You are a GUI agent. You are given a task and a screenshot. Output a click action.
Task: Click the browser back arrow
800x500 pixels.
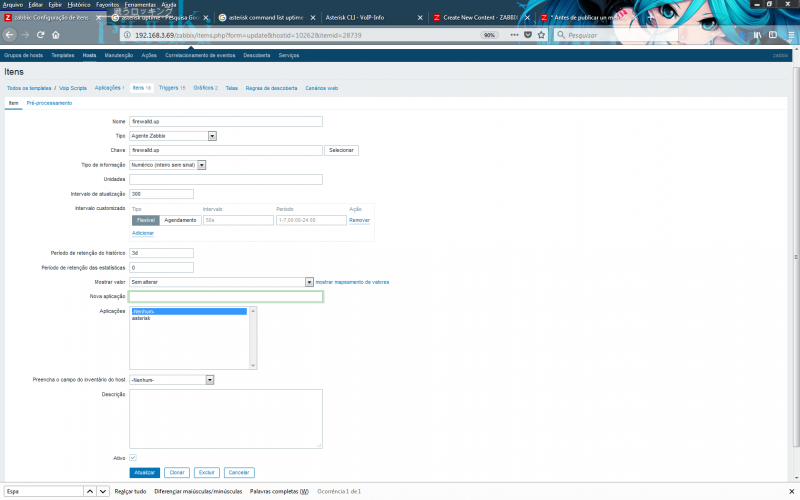[10, 35]
